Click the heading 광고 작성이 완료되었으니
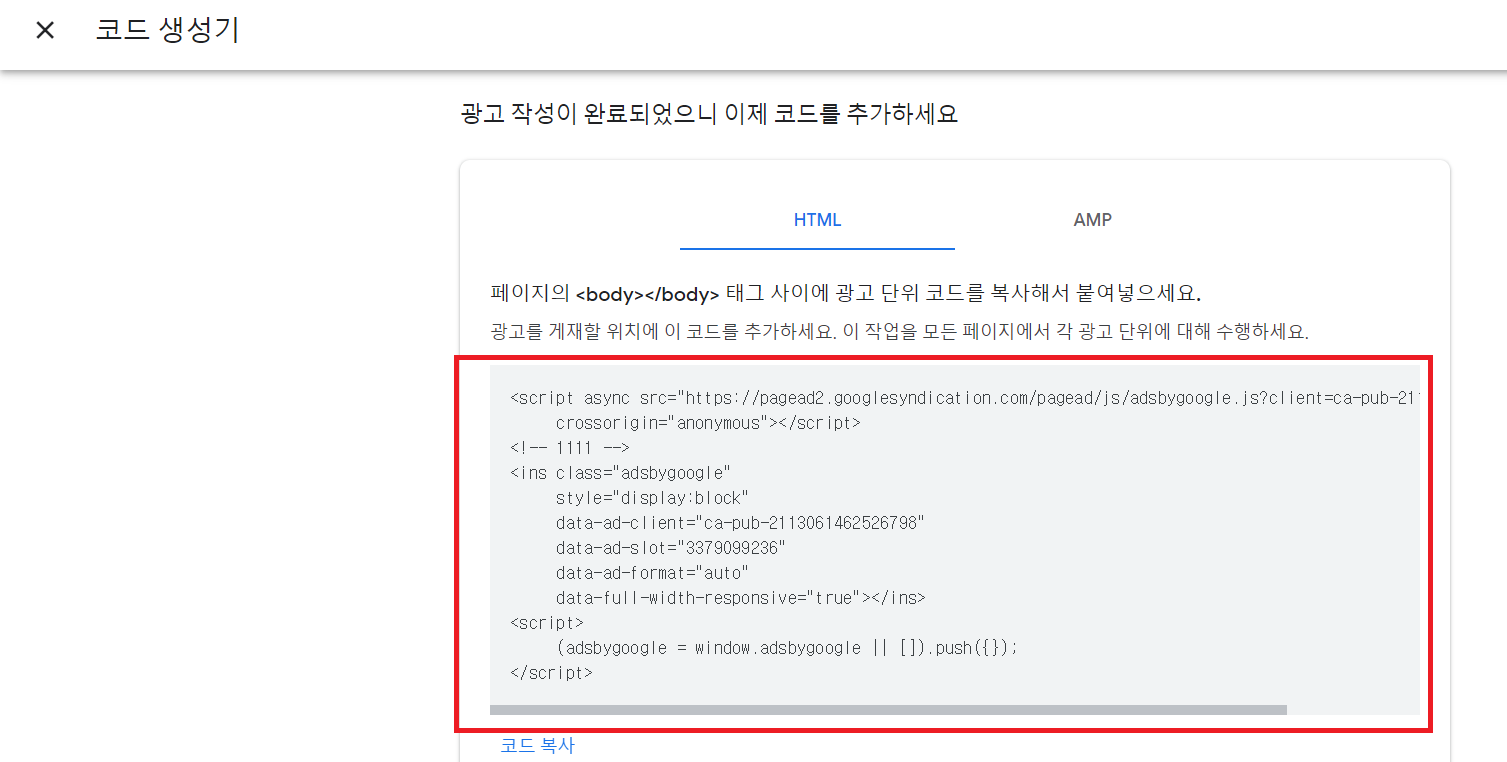 tap(709, 114)
